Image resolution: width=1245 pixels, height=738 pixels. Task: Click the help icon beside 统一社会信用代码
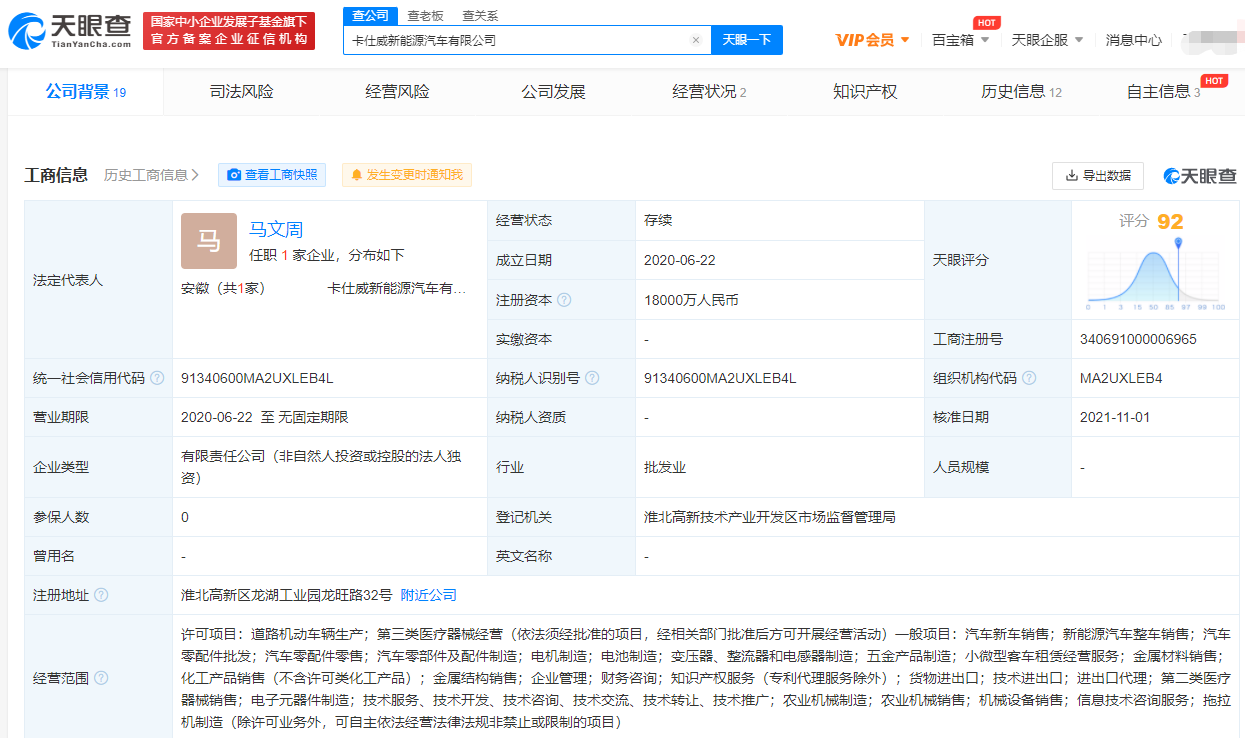[x=158, y=378]
